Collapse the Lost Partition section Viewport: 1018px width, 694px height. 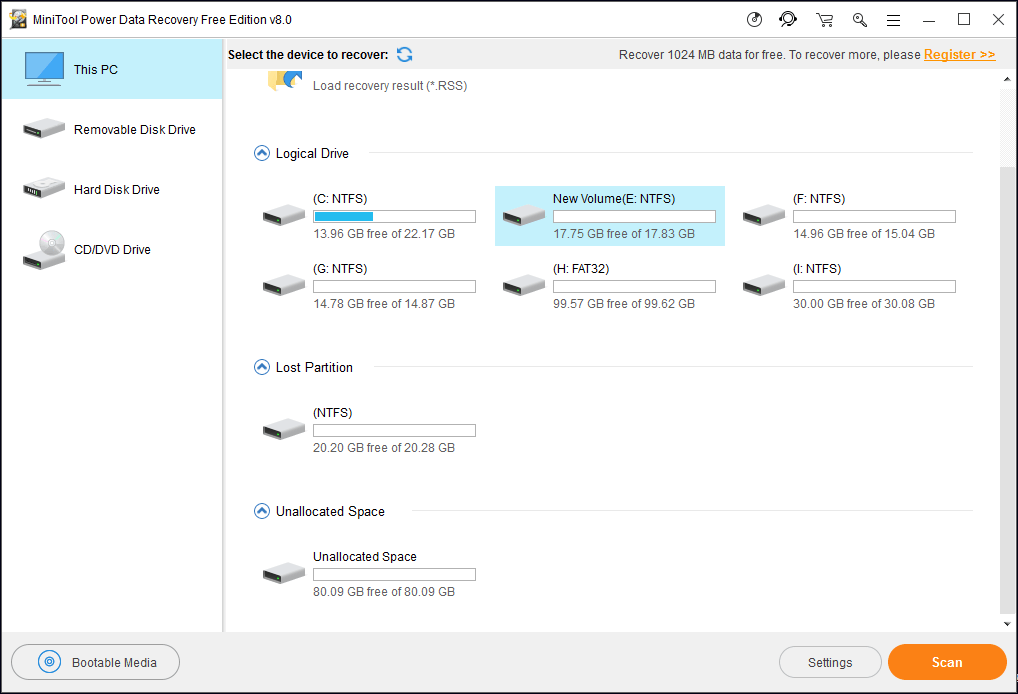pyautogui.click(x=262, y=367)
